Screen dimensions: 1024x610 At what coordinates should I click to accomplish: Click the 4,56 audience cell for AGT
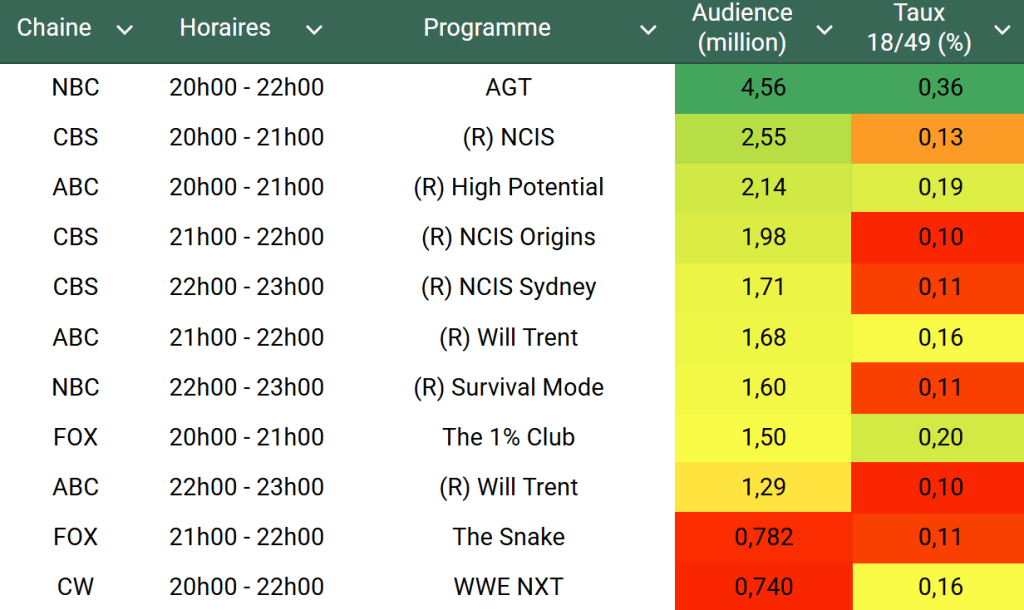[x=763, y=88]
